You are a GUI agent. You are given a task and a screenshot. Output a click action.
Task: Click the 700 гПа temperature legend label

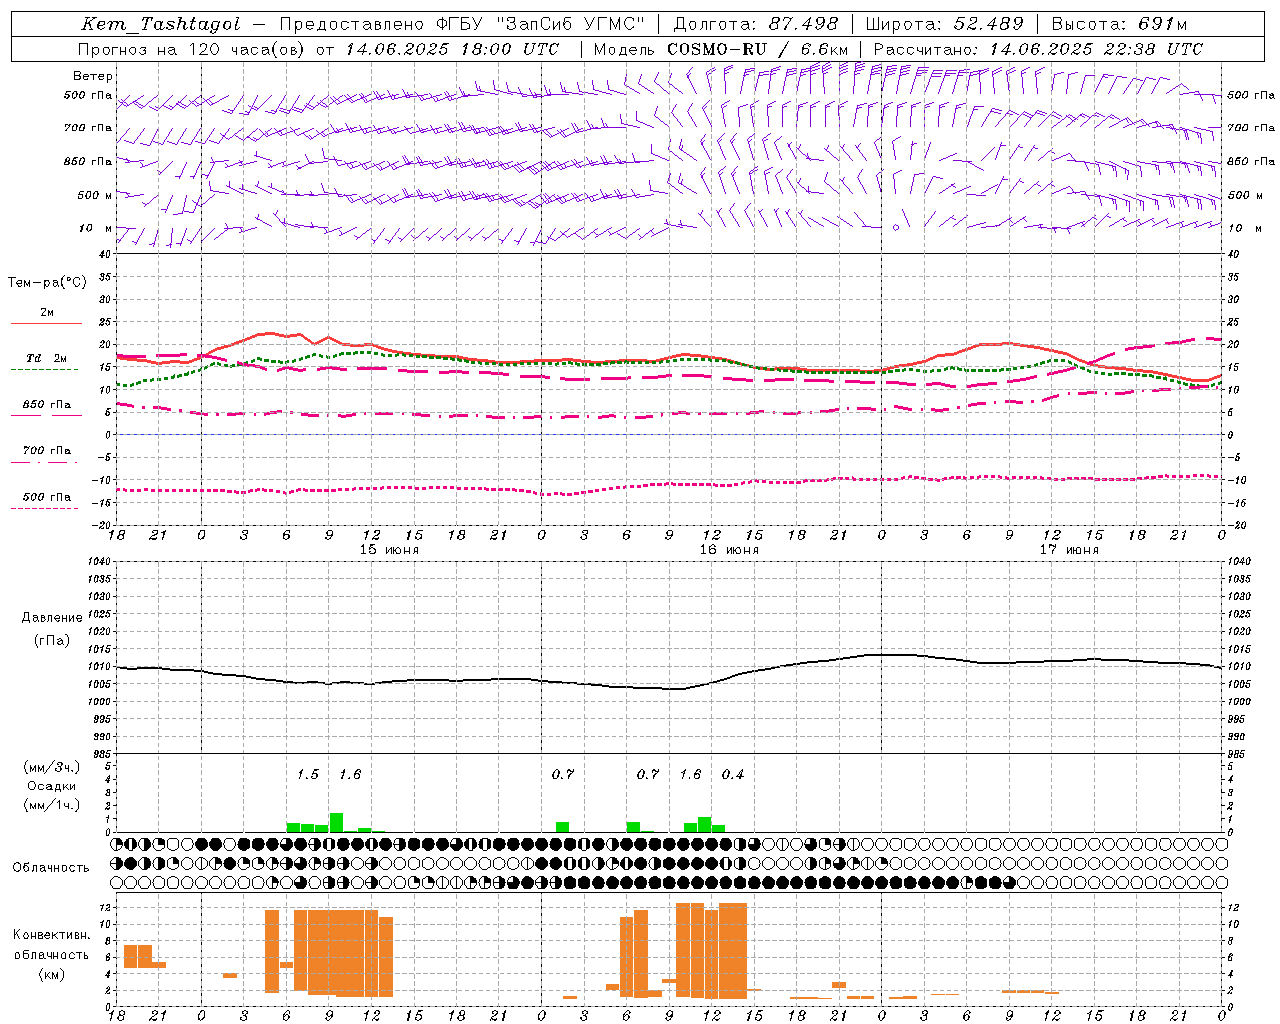47,451
